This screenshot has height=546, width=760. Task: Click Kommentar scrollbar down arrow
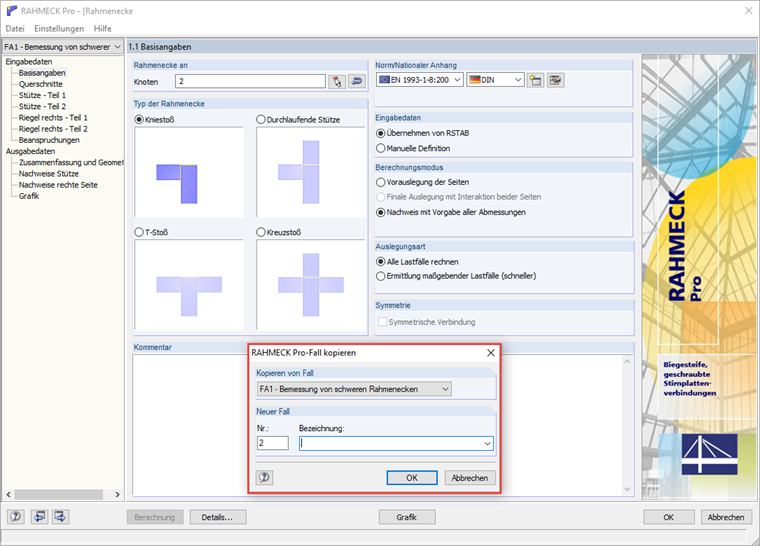tap(627, 489)
